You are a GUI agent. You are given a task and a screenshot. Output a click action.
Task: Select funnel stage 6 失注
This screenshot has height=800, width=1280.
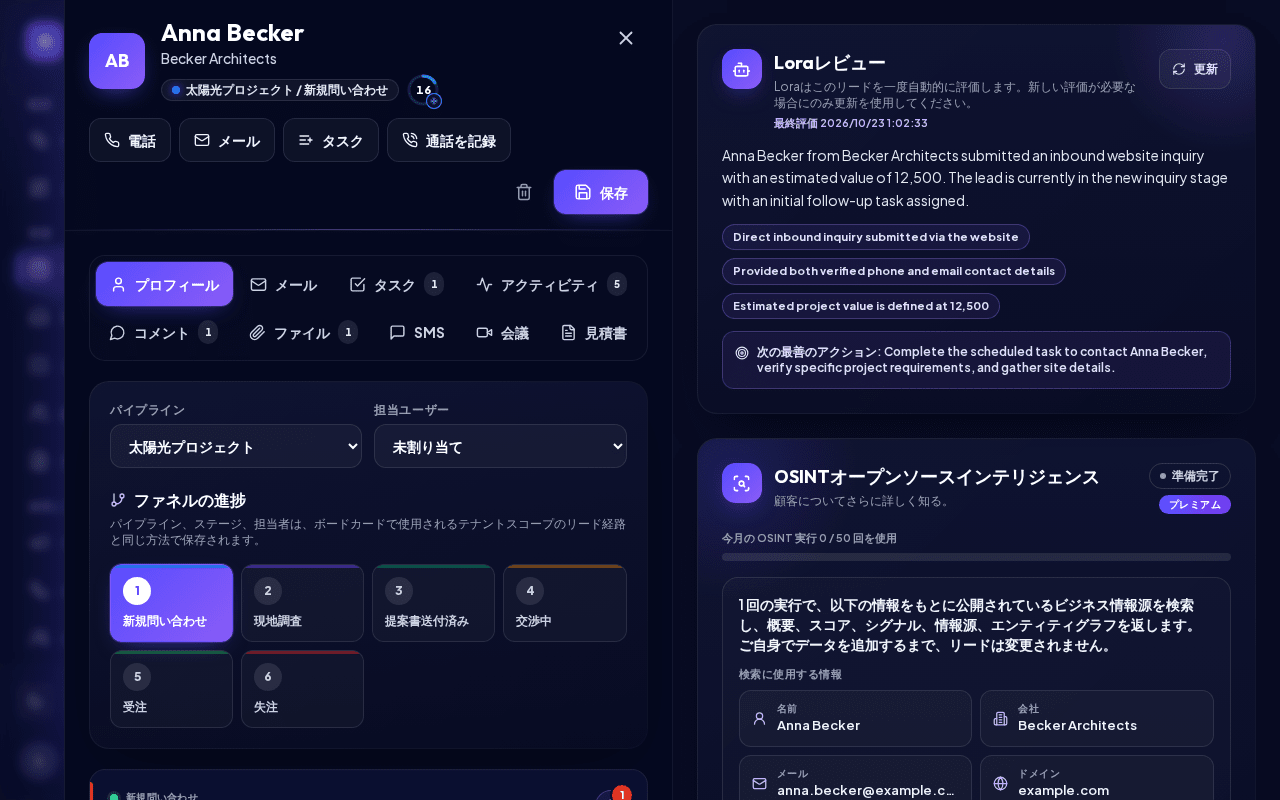[x=302, y=689]
